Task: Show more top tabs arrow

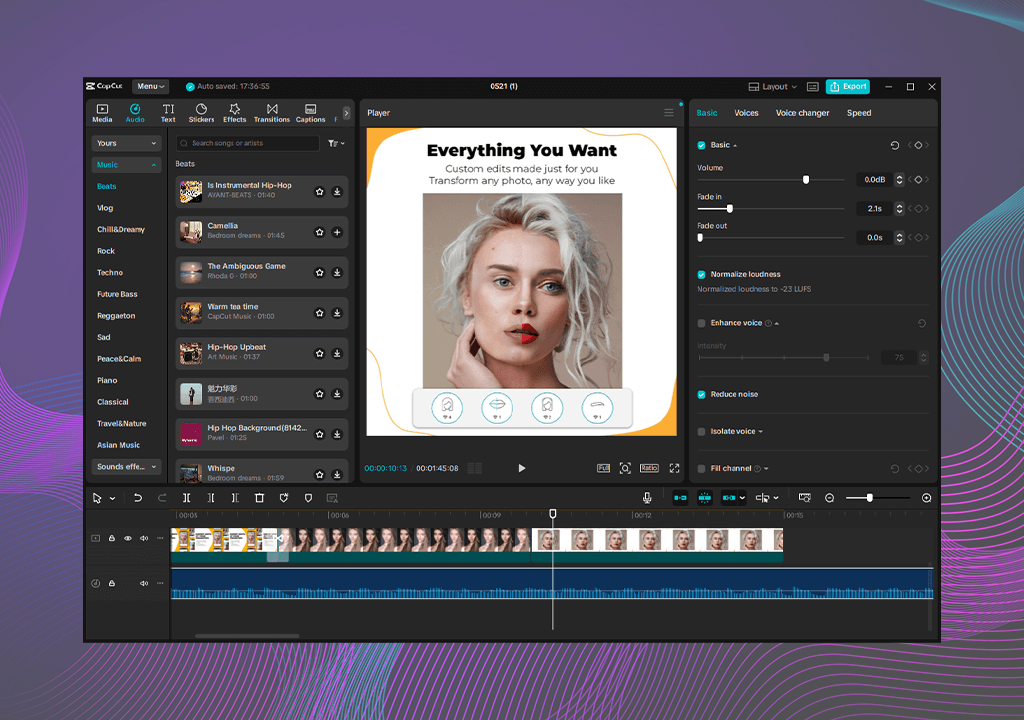Action: click(346, 113)
